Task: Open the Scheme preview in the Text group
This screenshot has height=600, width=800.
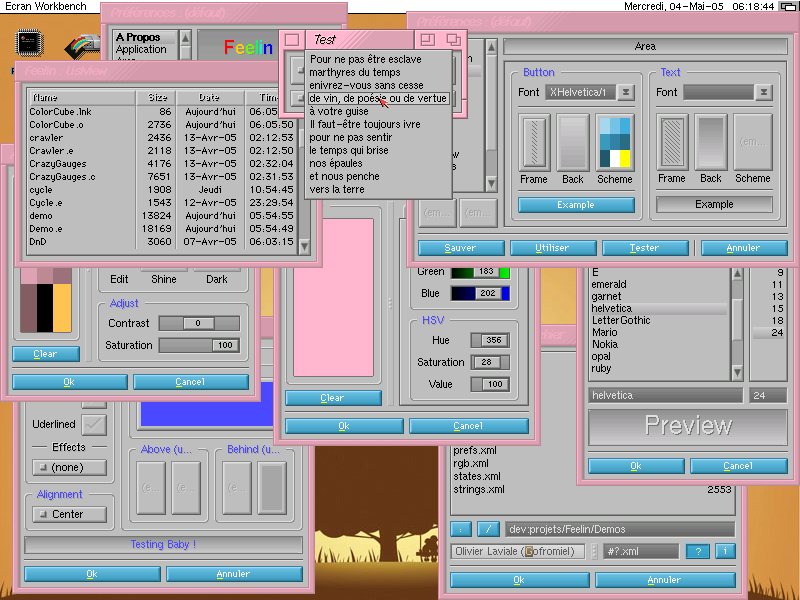Action: (753, 142)
